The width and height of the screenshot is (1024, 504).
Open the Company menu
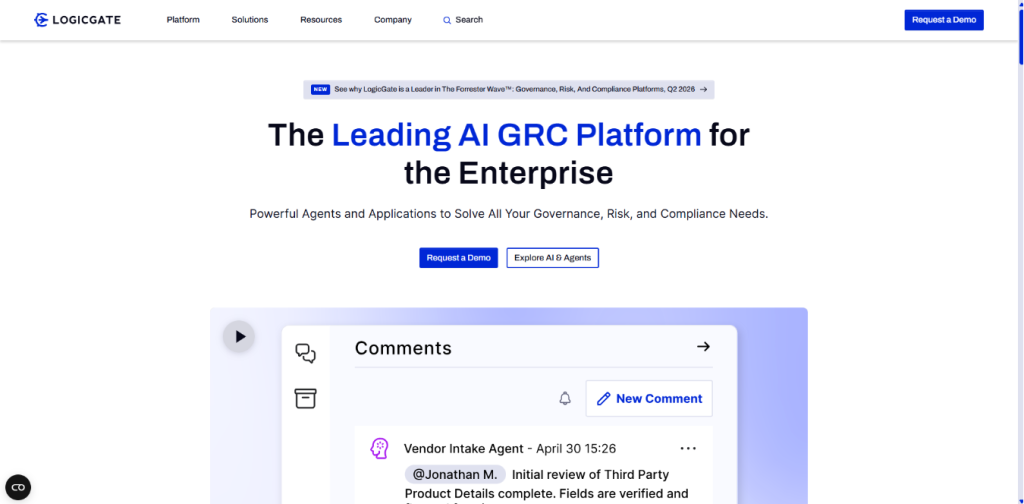click(x=392, y=20)
